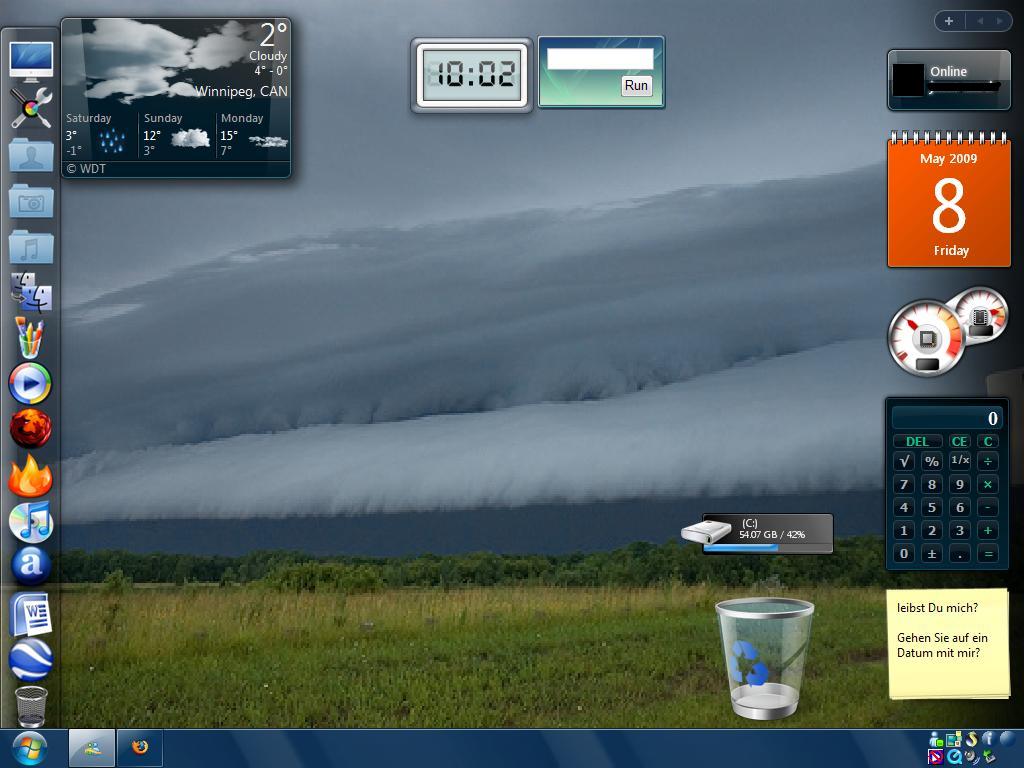Viewport: 1024px width, 768px height.
Task: Click the CPU meter gauge gadget
Action: point(925,338)
